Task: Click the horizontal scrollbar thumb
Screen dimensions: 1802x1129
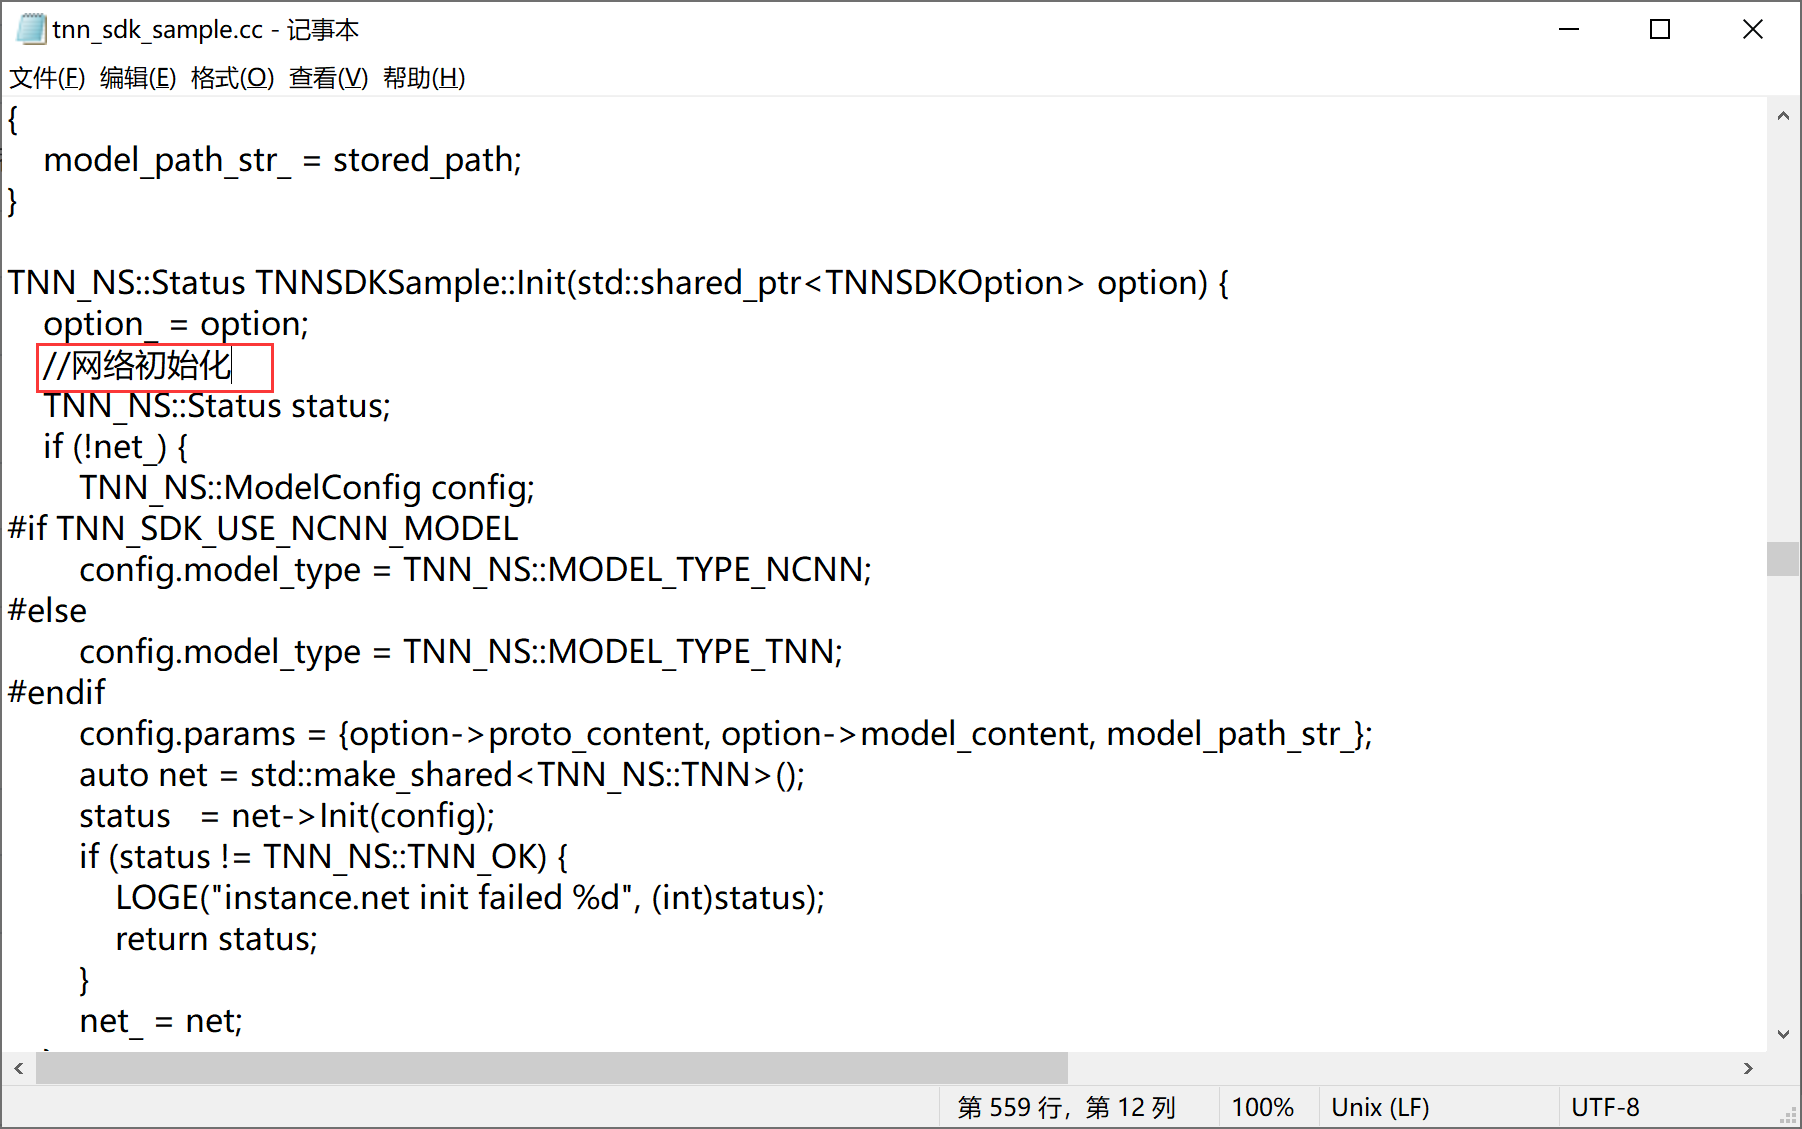Action: point(550,1068)
